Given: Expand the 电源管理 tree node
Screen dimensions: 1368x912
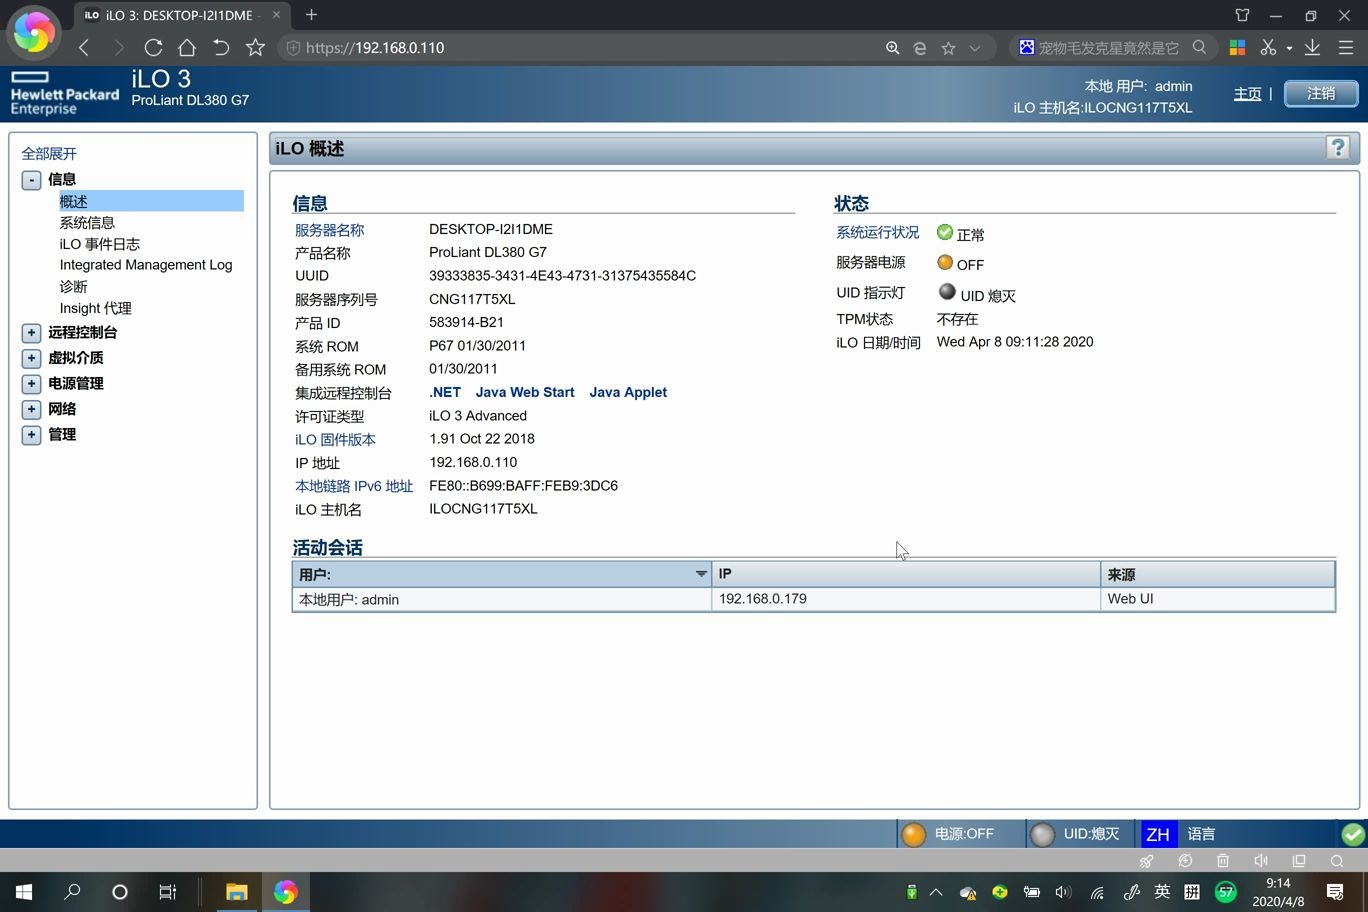Looking at the screenshot, I should (31, 383).
